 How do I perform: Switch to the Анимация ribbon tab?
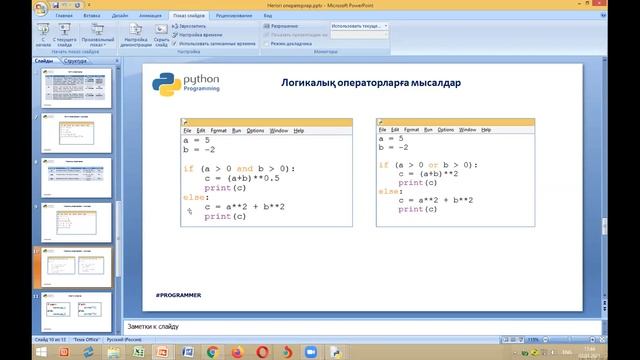tap(150, 16)
